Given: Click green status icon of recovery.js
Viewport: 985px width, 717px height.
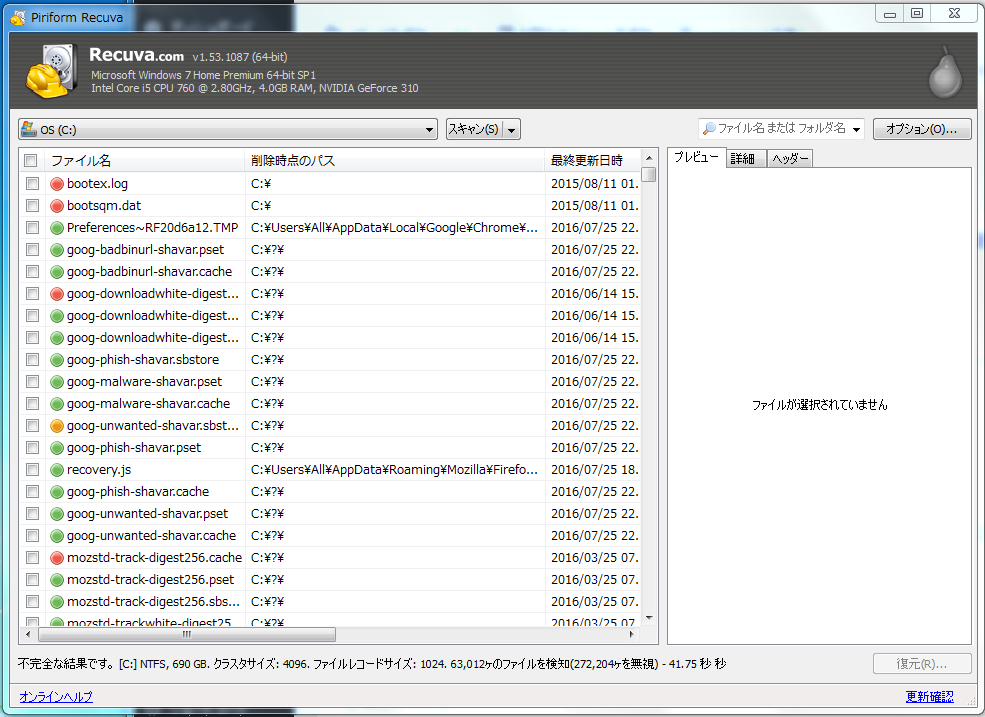Looking at the screenshot, I should (57, 469).
